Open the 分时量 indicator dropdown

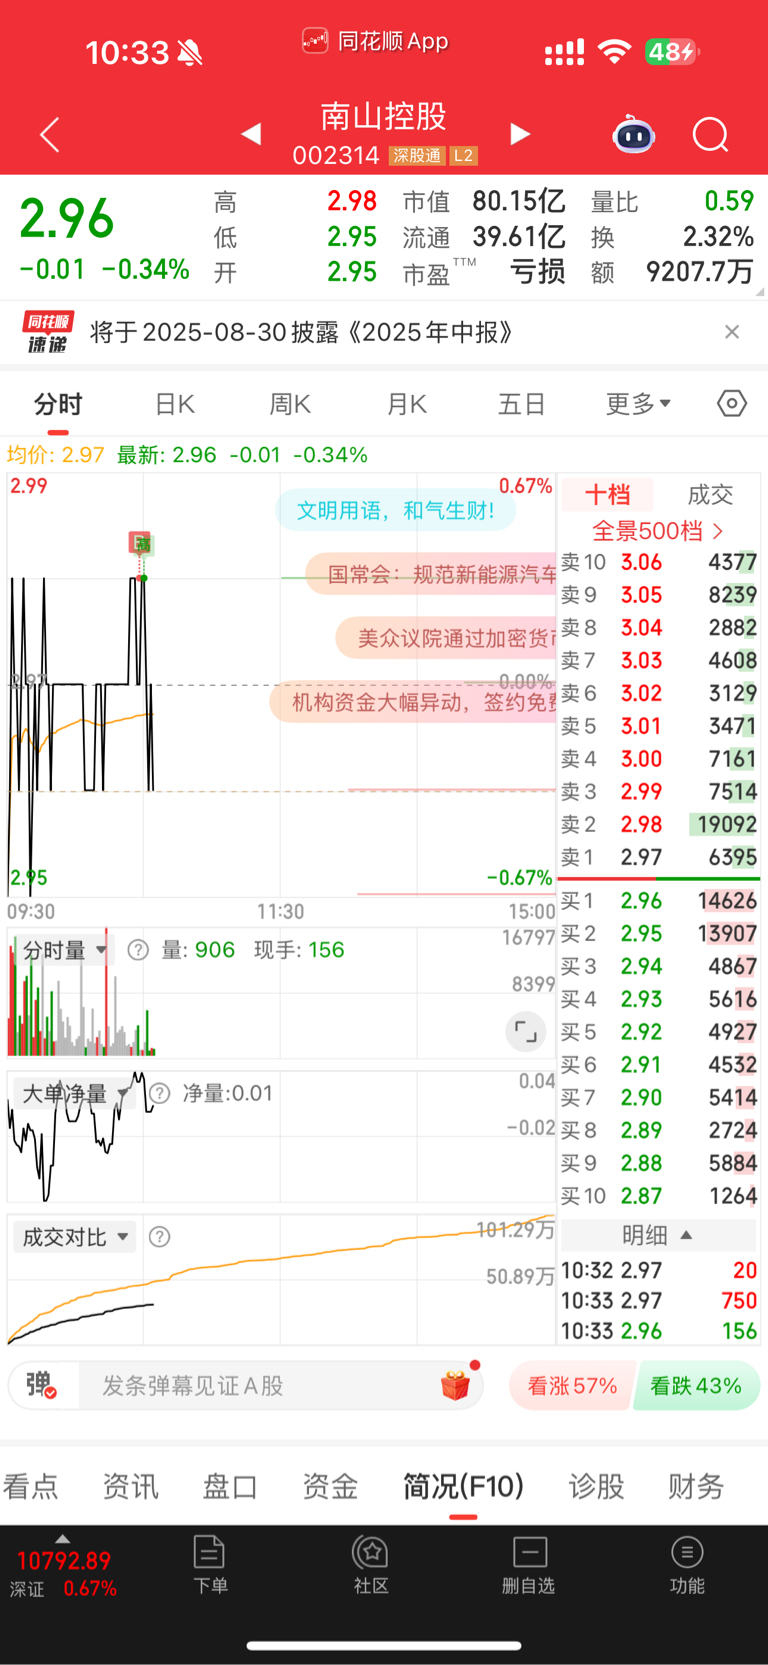pos(64,950)
